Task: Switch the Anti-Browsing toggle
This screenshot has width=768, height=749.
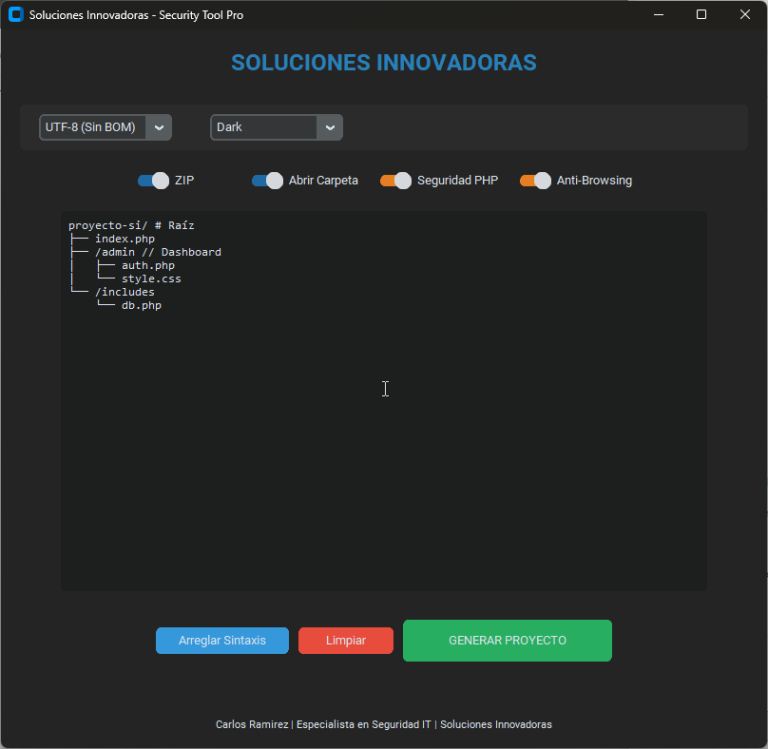Action: [x=535, y=181]
